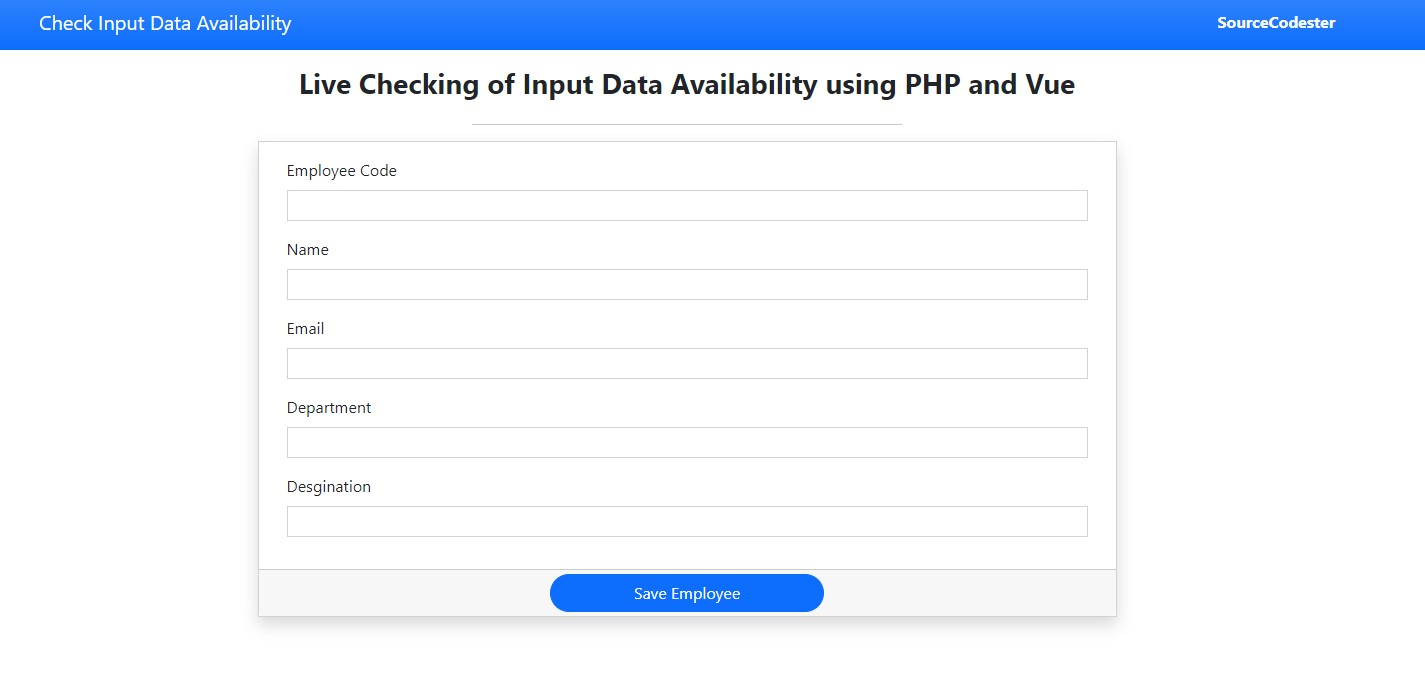
Task: Click the horizontal divider below the heading
Action: (x=686, y=124)
